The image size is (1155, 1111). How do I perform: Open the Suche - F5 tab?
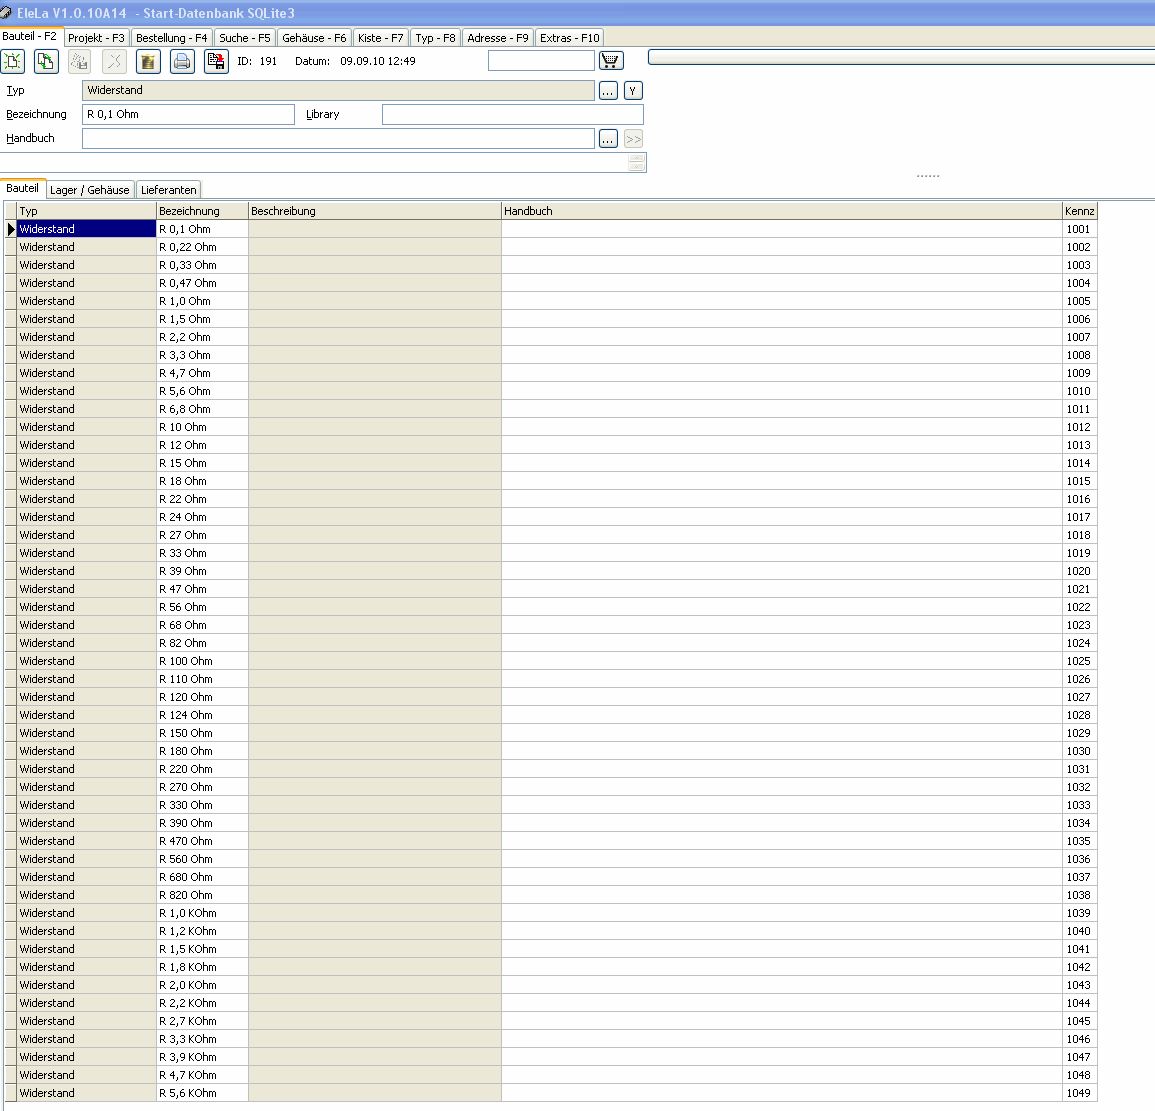[x=245, y=38]
